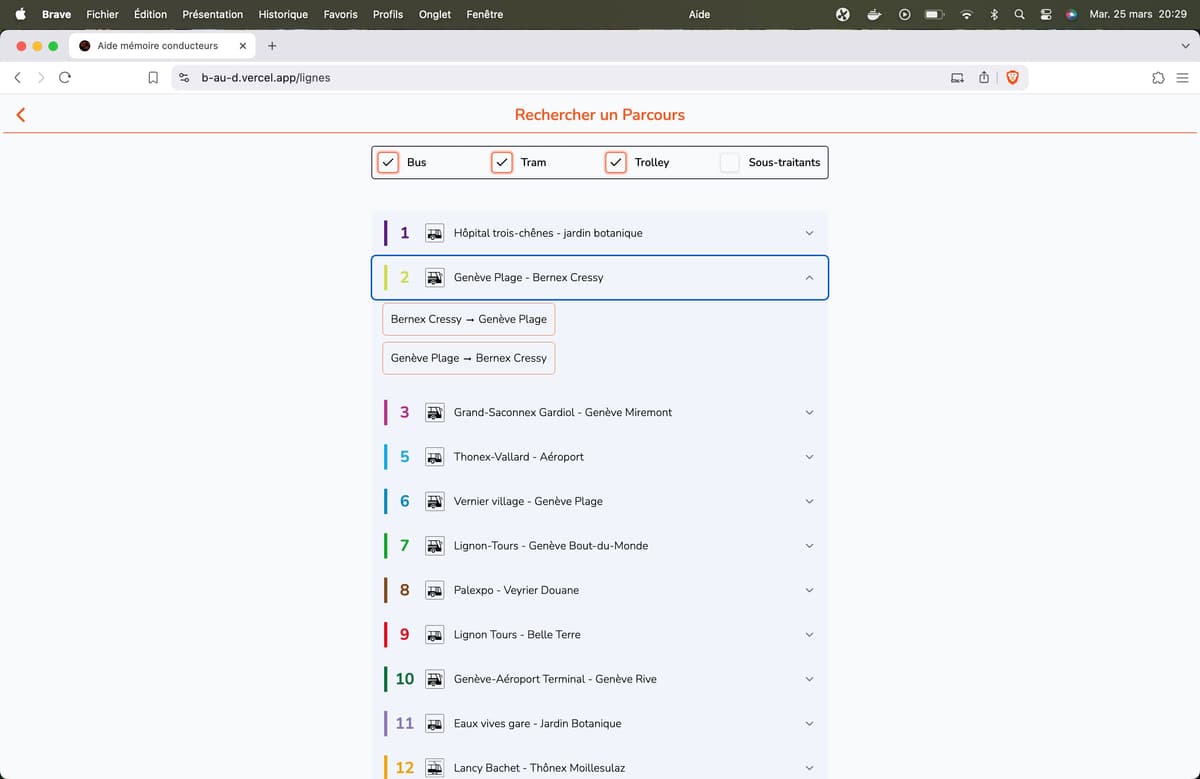Expand line 3 Grand-Saconnex Gardiol row
This screenshot has width=1200, height=779.
pos(600,412)
